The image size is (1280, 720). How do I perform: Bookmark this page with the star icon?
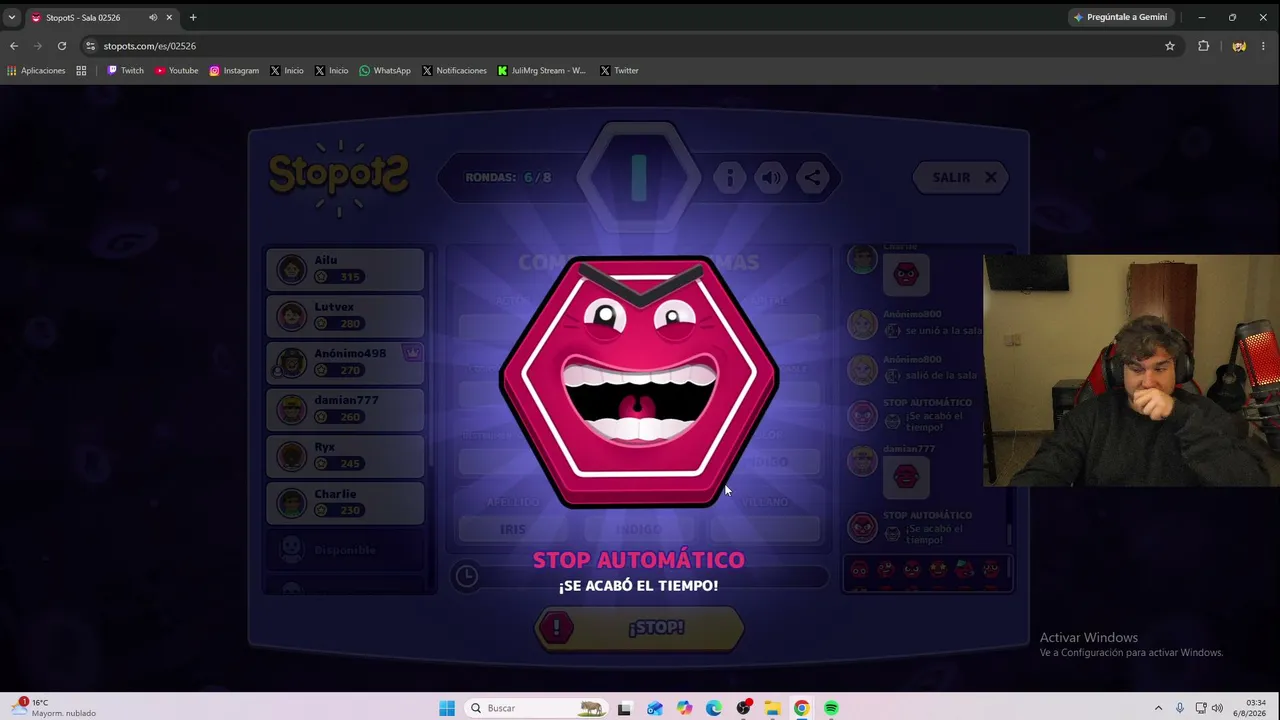(x=1170, y=46)
